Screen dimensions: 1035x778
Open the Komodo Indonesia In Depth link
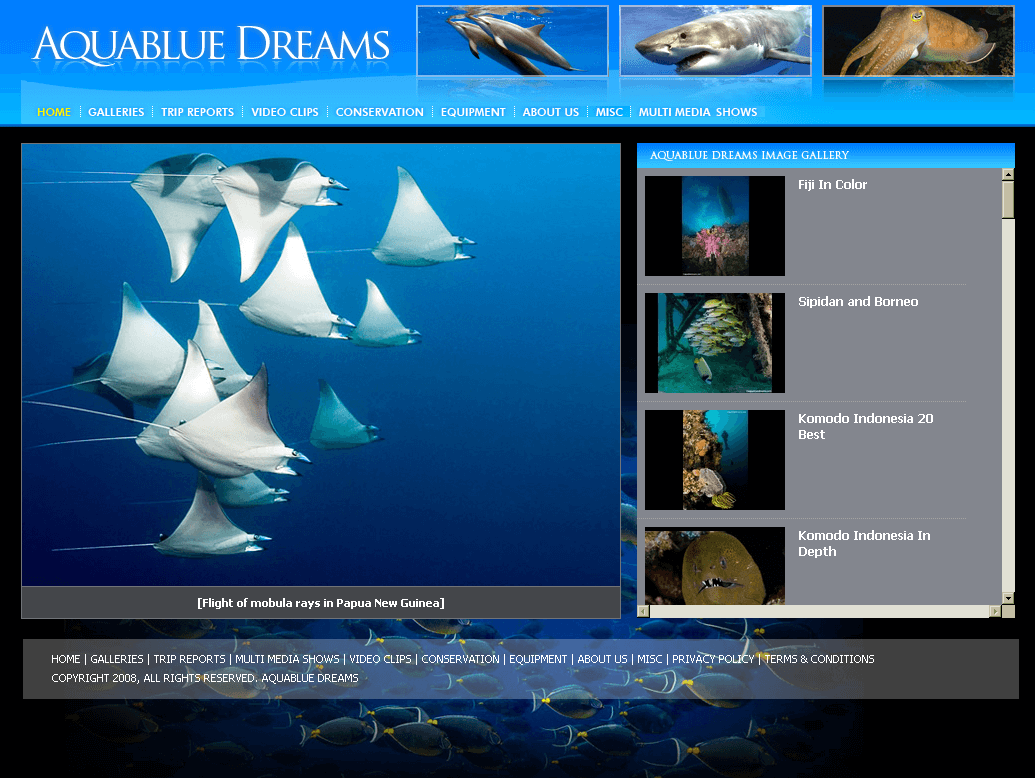click(x=864, y=543)
